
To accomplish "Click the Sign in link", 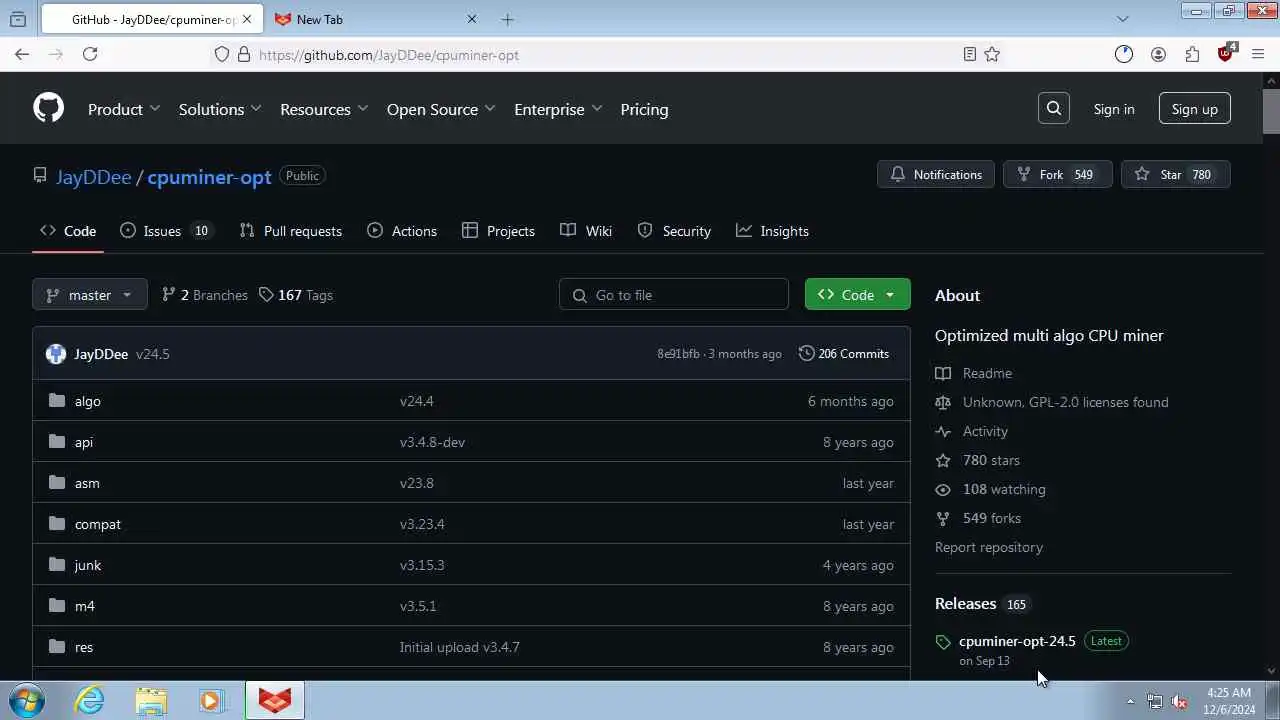I will [1114, 109].
